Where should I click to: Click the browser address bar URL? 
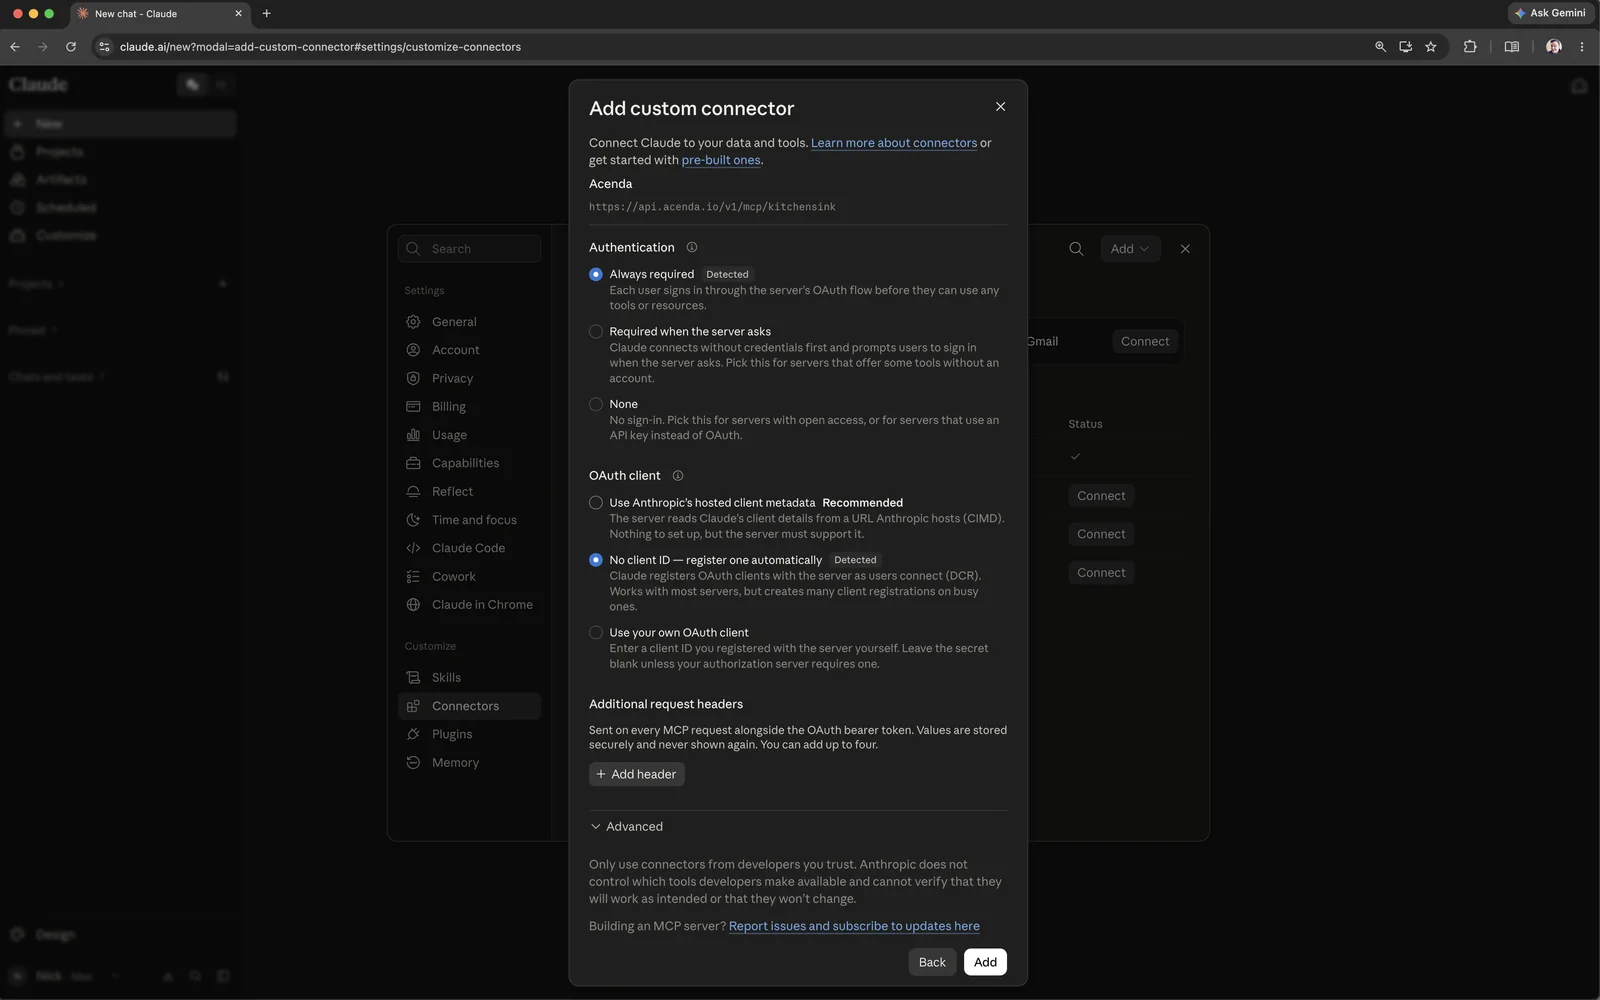coord(320,47)
